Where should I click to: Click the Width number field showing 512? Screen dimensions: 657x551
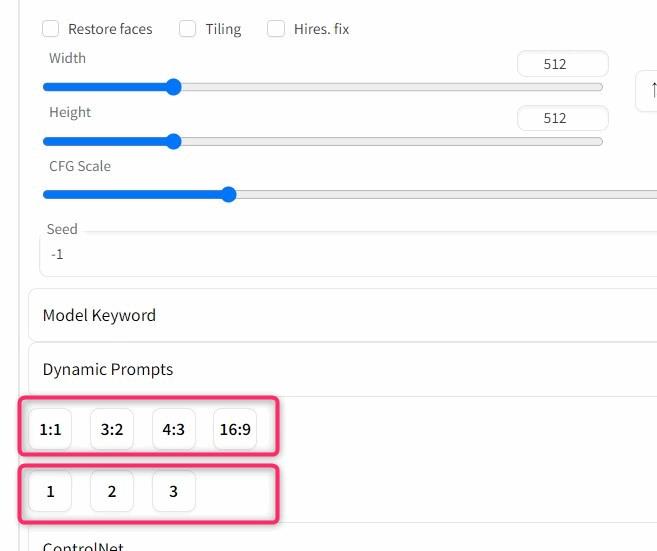563,64
